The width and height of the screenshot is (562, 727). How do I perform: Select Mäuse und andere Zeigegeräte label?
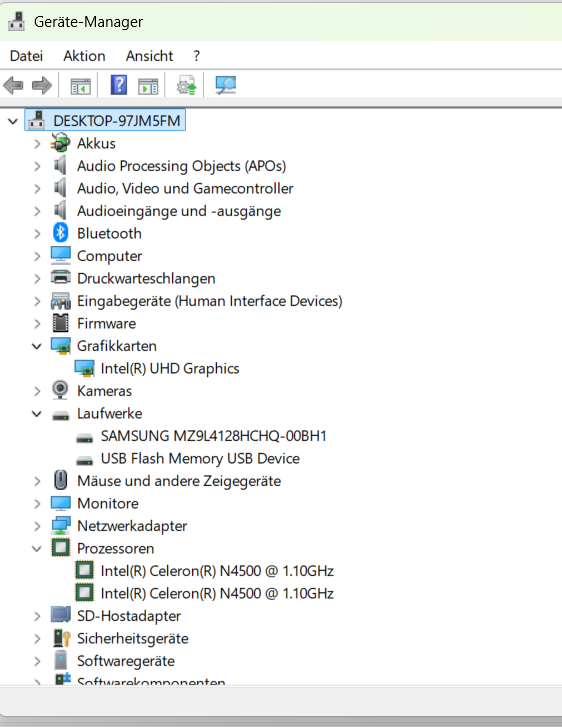(179, 481)
